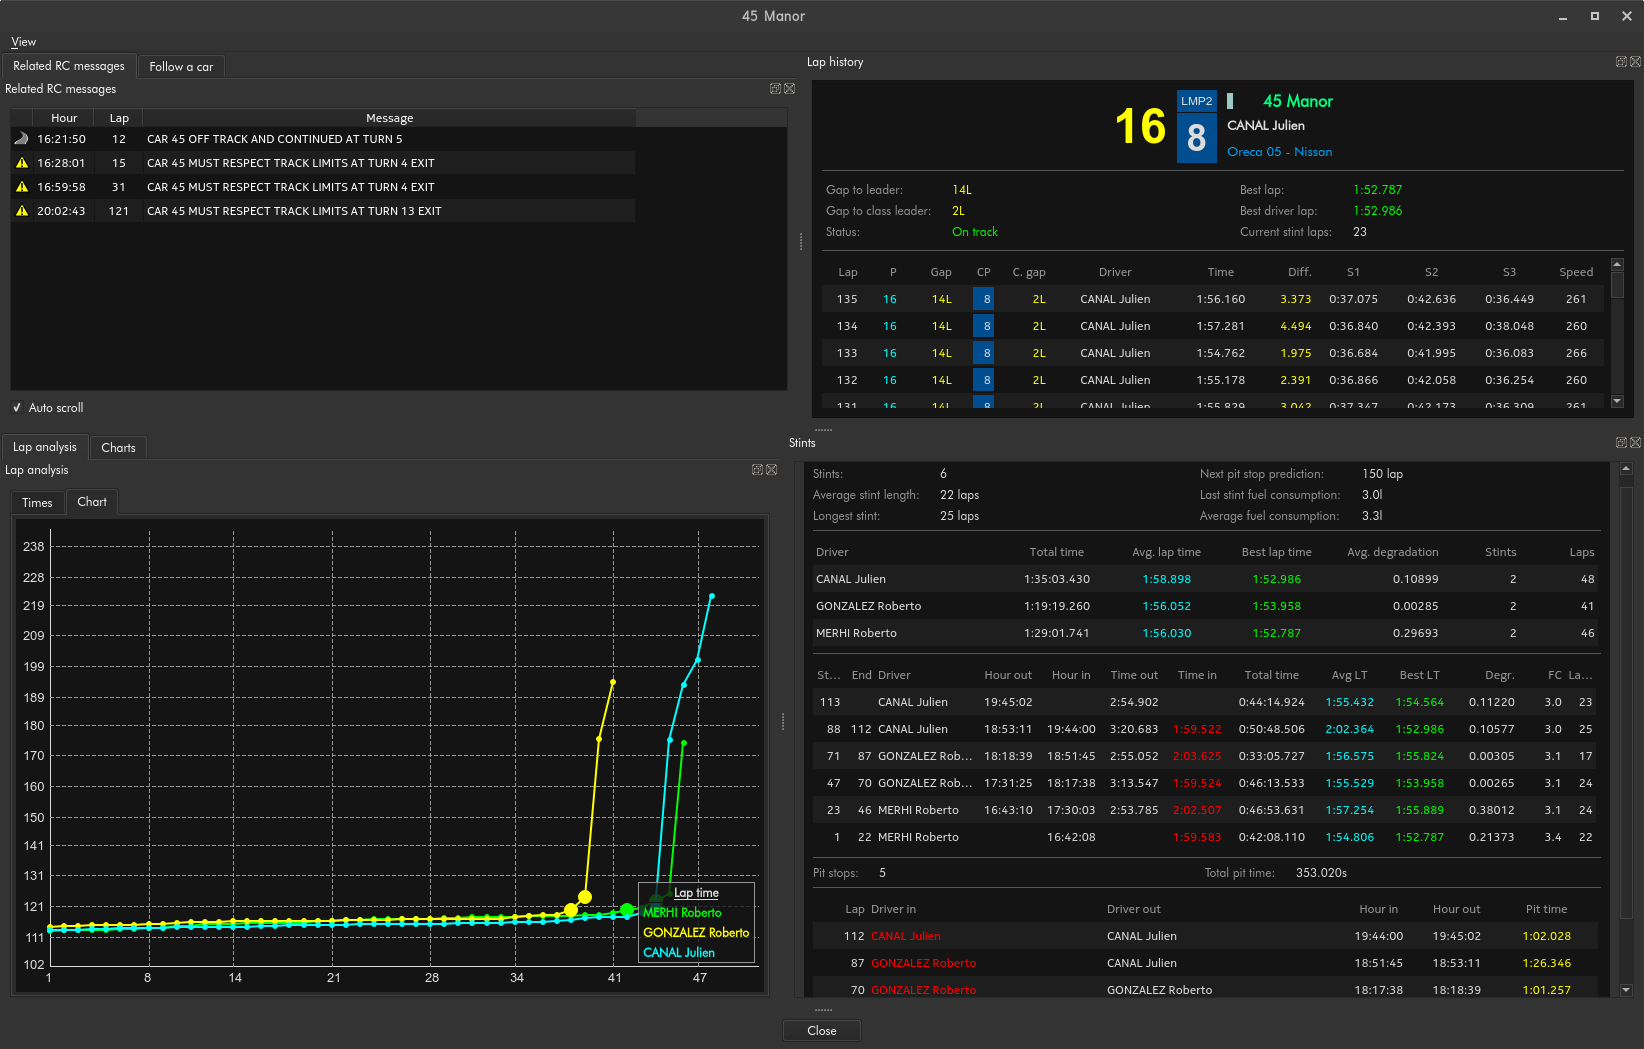The width and height of the screenshot is (1644, 1049).
Task: Float the Lap history panel
Action: point(1621,62)
